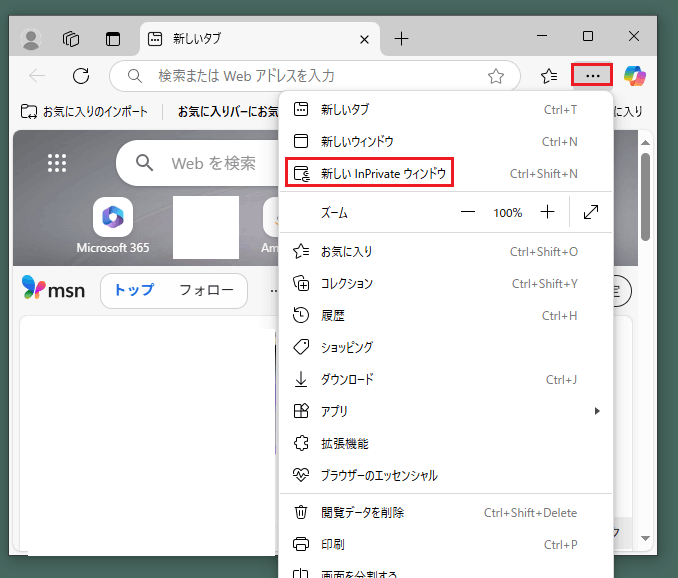The width and height of the screenshot is (678, 578).
Task: Select 新しい InPrivate ウィンドウ menu item
Action: (446, 173)
